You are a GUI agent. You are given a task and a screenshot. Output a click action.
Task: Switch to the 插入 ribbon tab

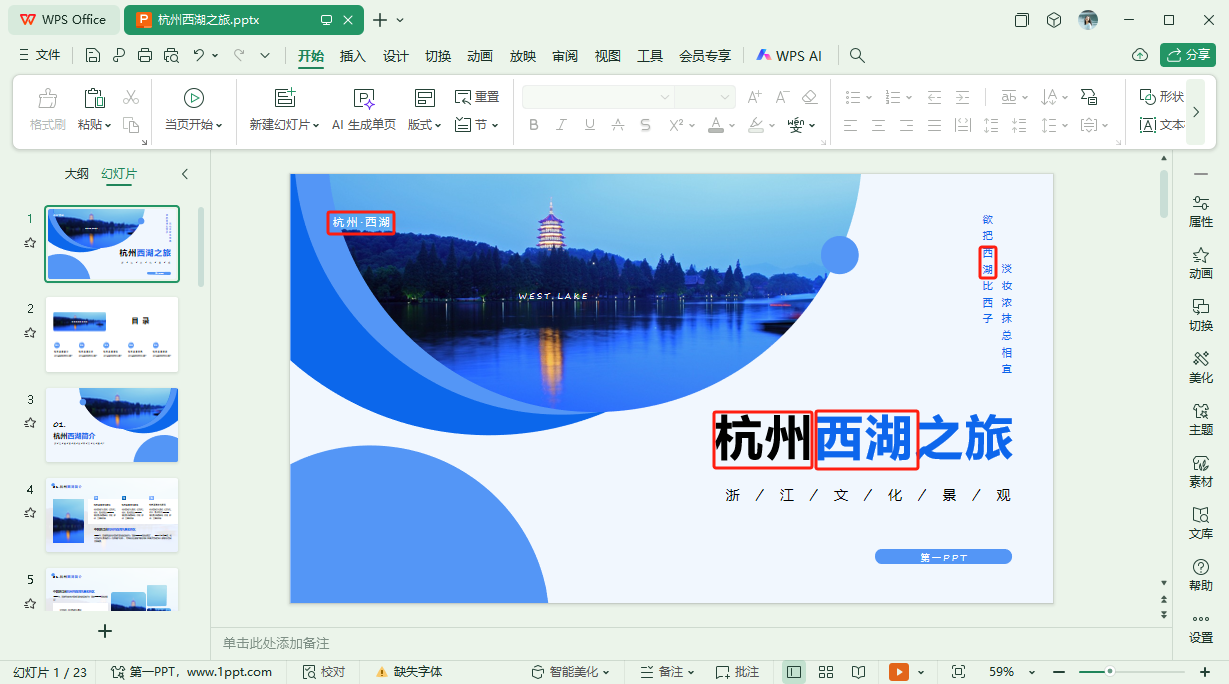[x=352, y=56]
